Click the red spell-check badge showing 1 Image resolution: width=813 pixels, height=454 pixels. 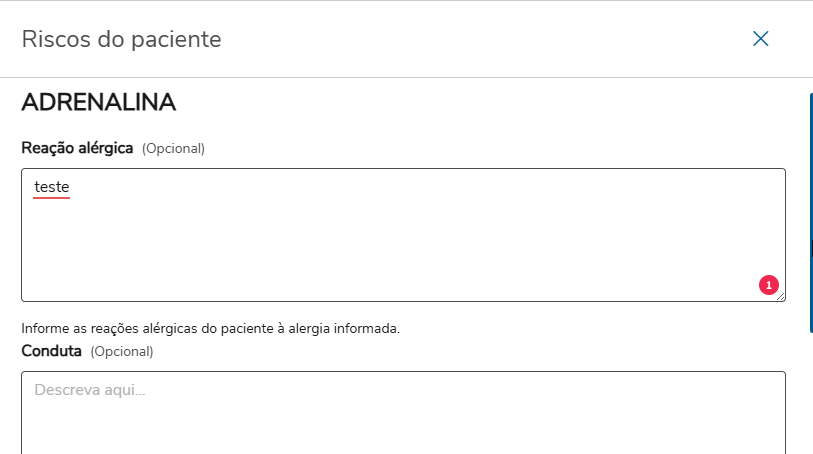click(x=768, y=285)
